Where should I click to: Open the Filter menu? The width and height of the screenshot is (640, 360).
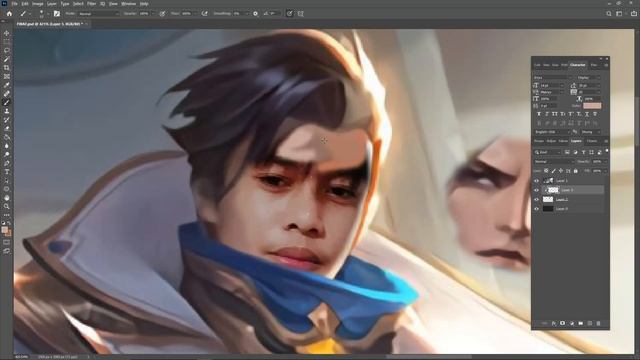pos(91,4)
